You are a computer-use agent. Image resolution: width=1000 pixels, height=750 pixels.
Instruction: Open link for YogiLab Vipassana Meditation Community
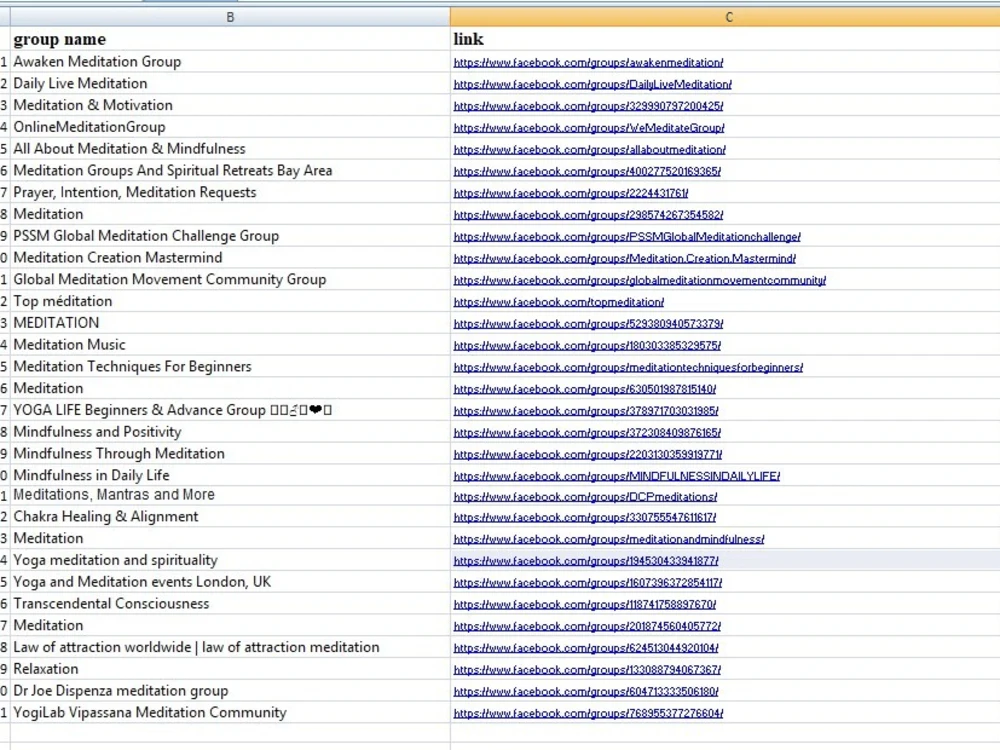[x=588, y=713]
